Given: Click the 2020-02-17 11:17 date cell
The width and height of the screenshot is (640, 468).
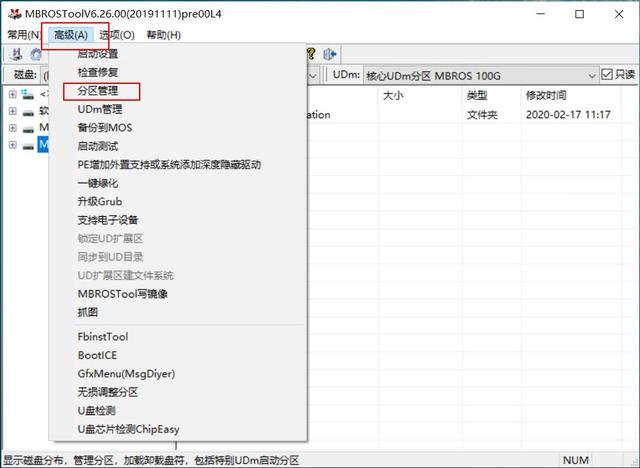Looking at the screenshot, I should pos(568,115).
